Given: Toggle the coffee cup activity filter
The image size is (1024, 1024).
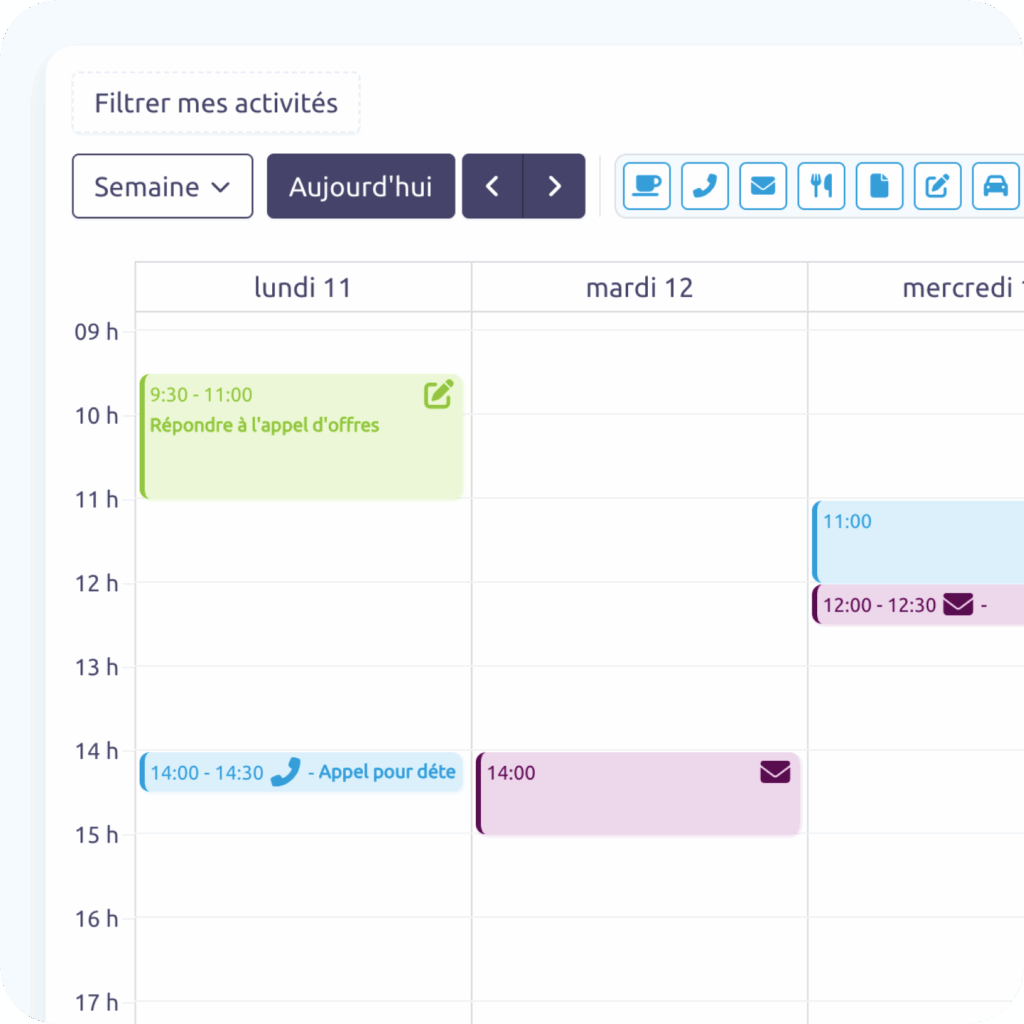Looking at the screenshot, I should coord(647,186).
